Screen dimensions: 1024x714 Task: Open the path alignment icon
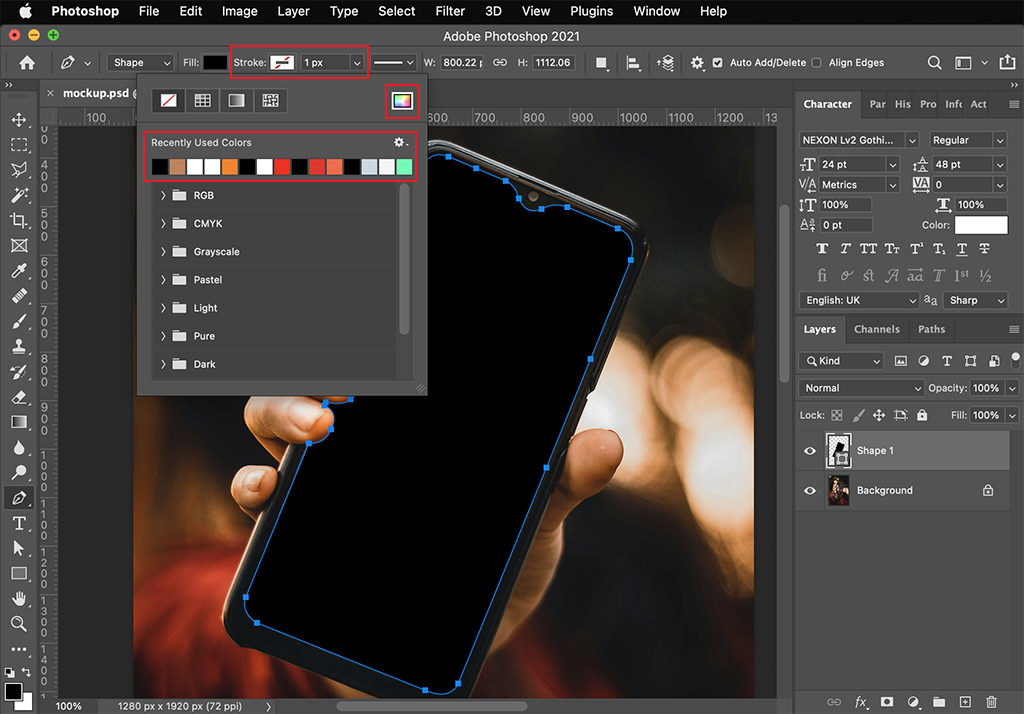pos(633,63)
